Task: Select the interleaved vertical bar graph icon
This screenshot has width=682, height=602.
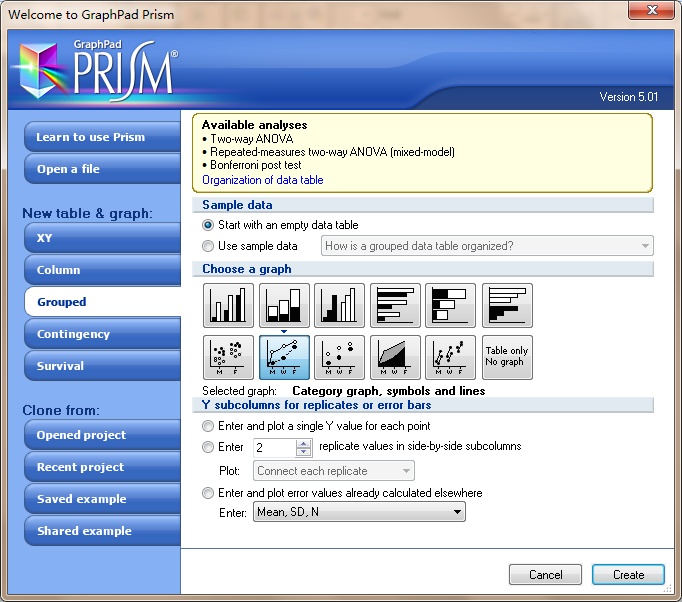Action: [x=228, y=305]
